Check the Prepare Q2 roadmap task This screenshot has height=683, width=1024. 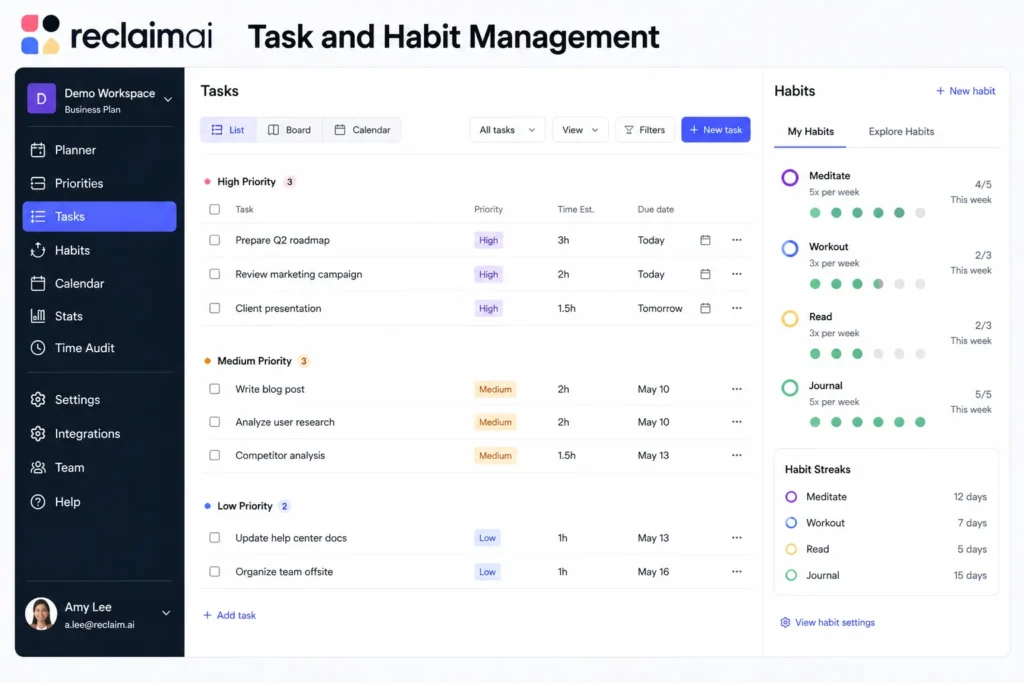pyautogui.click(x=214, y=240)
